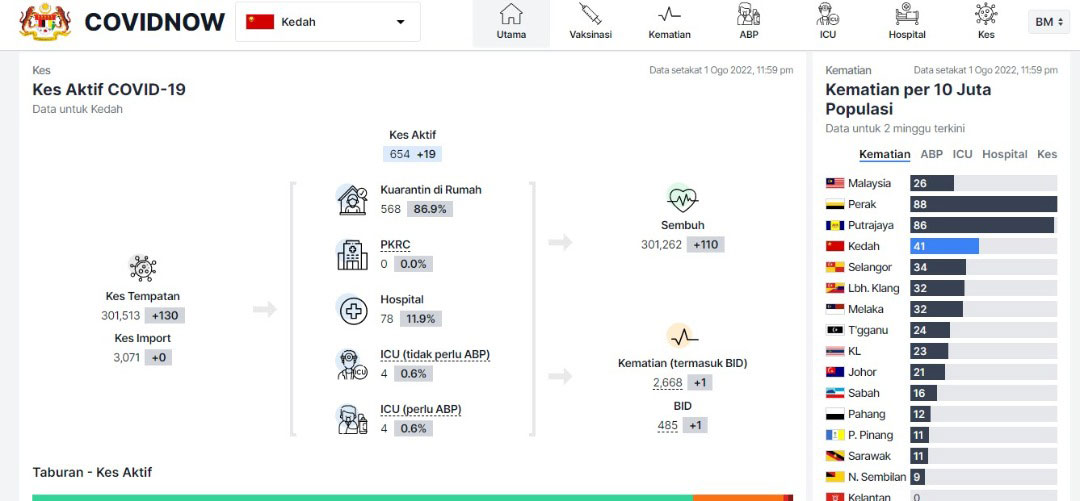The height and width of the screenshot is (501, 1080).
Task: Click the PKRC underlined label
Action: [x=395, y=245]
